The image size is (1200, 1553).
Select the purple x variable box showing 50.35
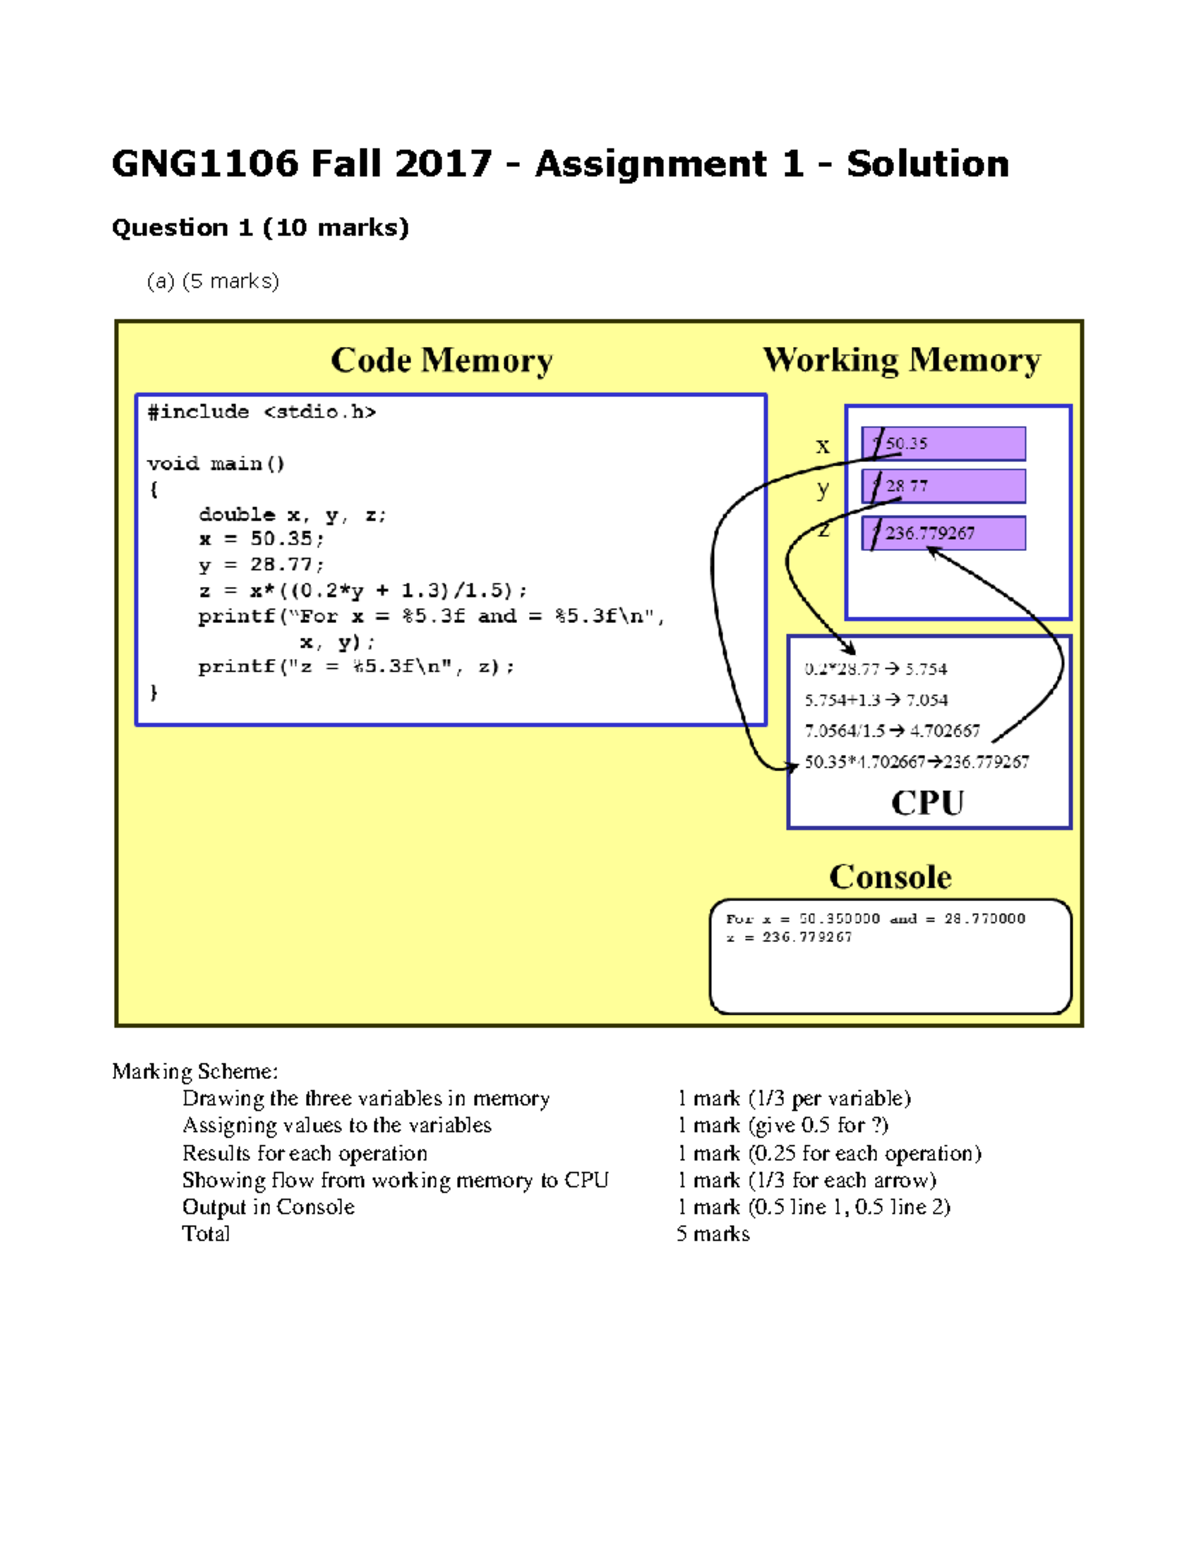coord(943,443)
